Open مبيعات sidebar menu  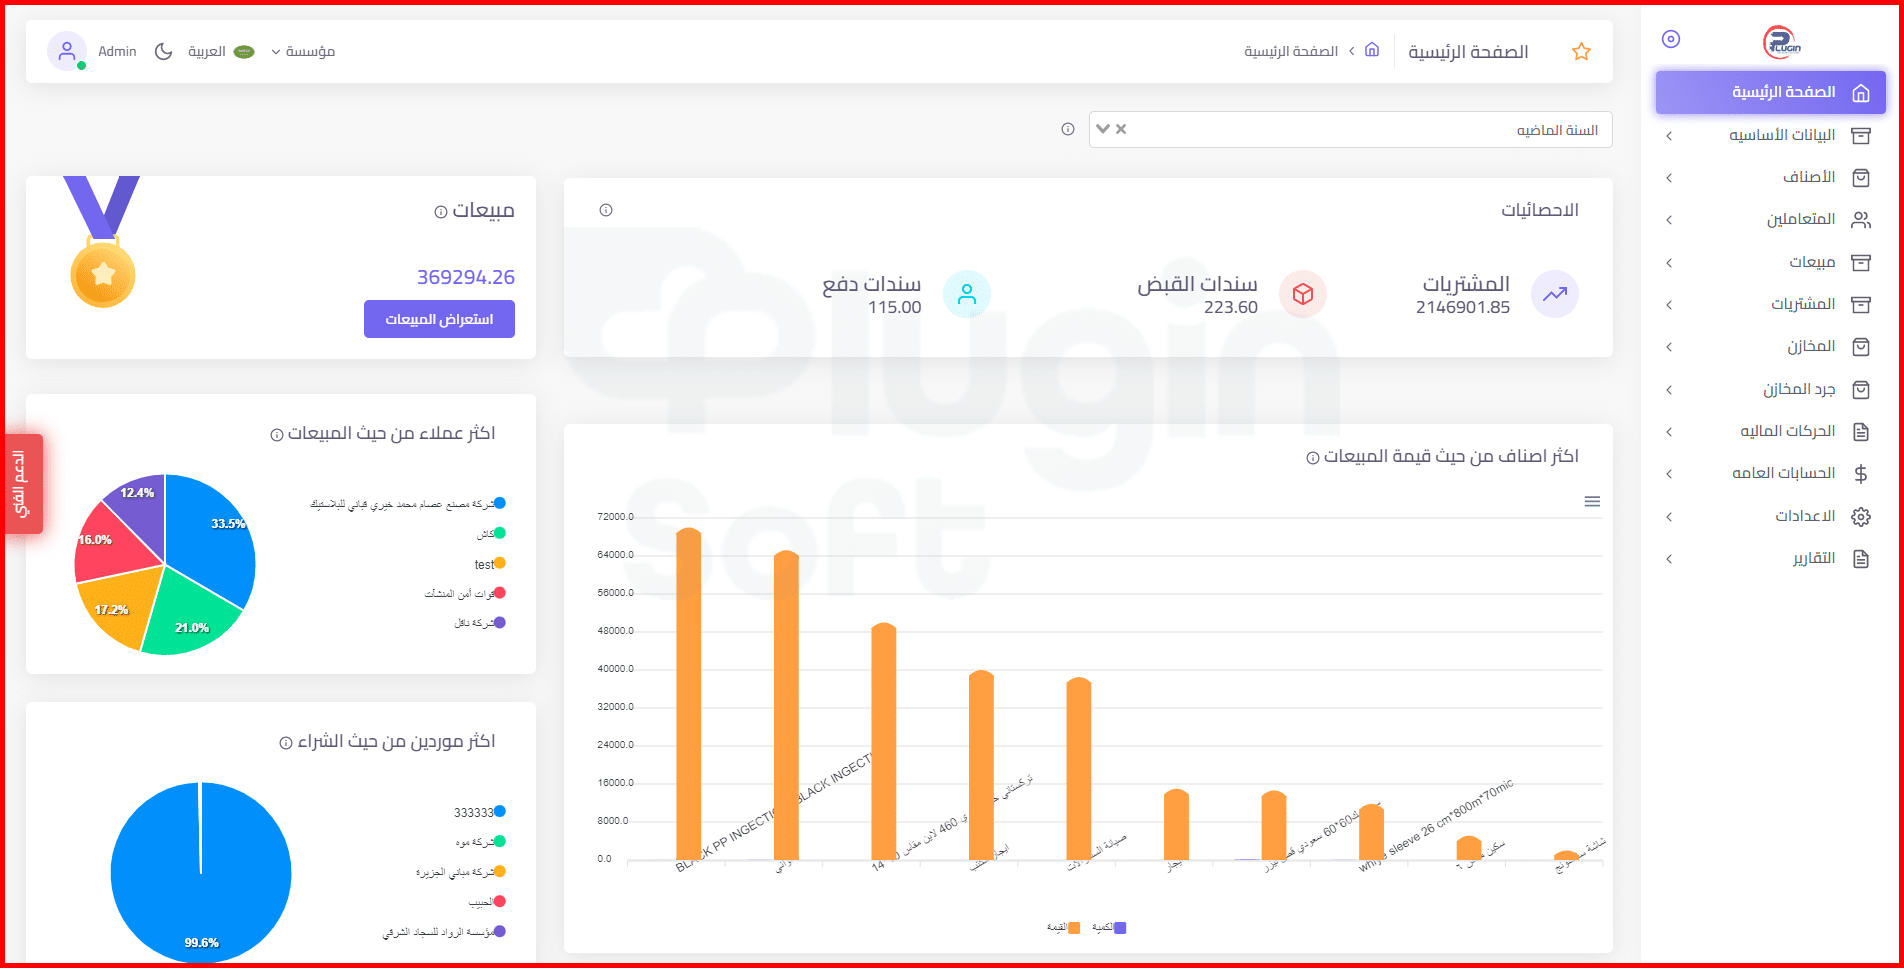coord(1771,262)
